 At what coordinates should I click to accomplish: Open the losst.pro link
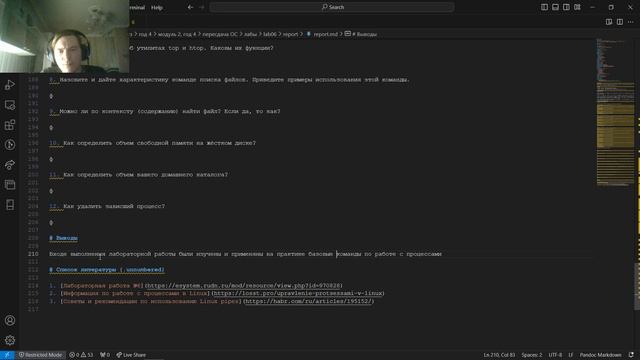pyautogui.click(x=298, y=293)
